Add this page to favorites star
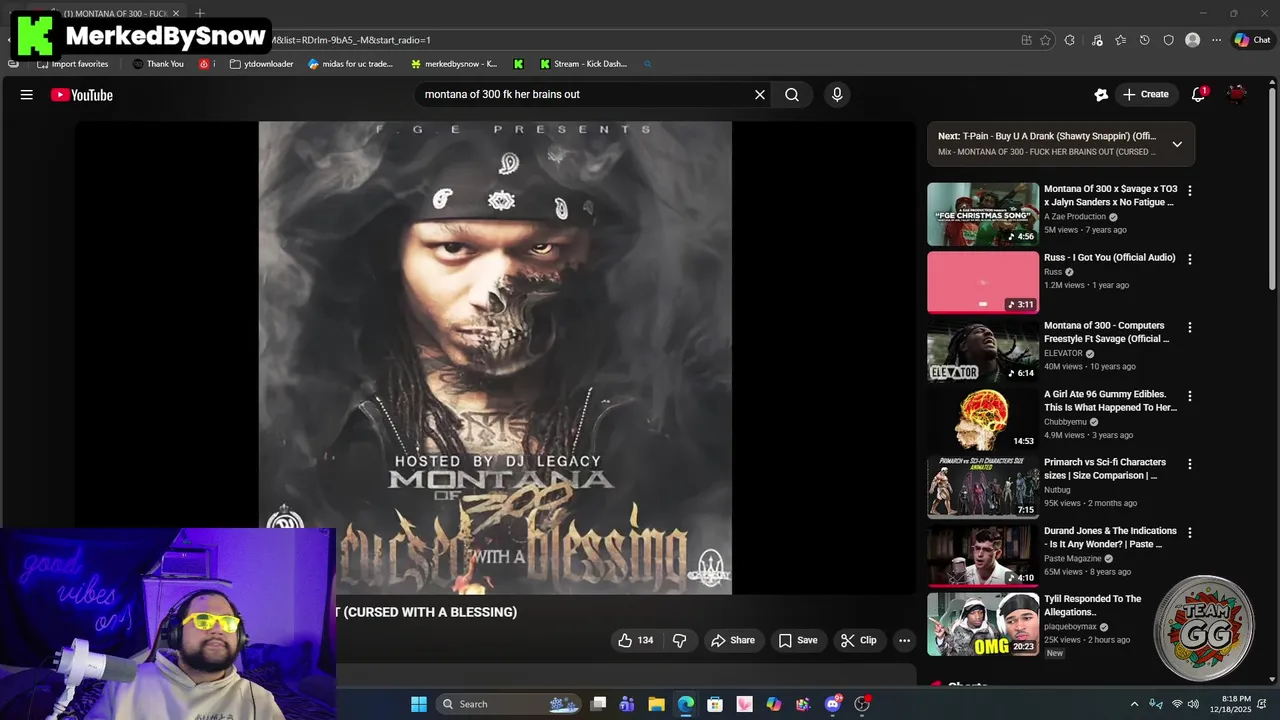Screen dimensions: 1280x720 tap(1045, 40)
